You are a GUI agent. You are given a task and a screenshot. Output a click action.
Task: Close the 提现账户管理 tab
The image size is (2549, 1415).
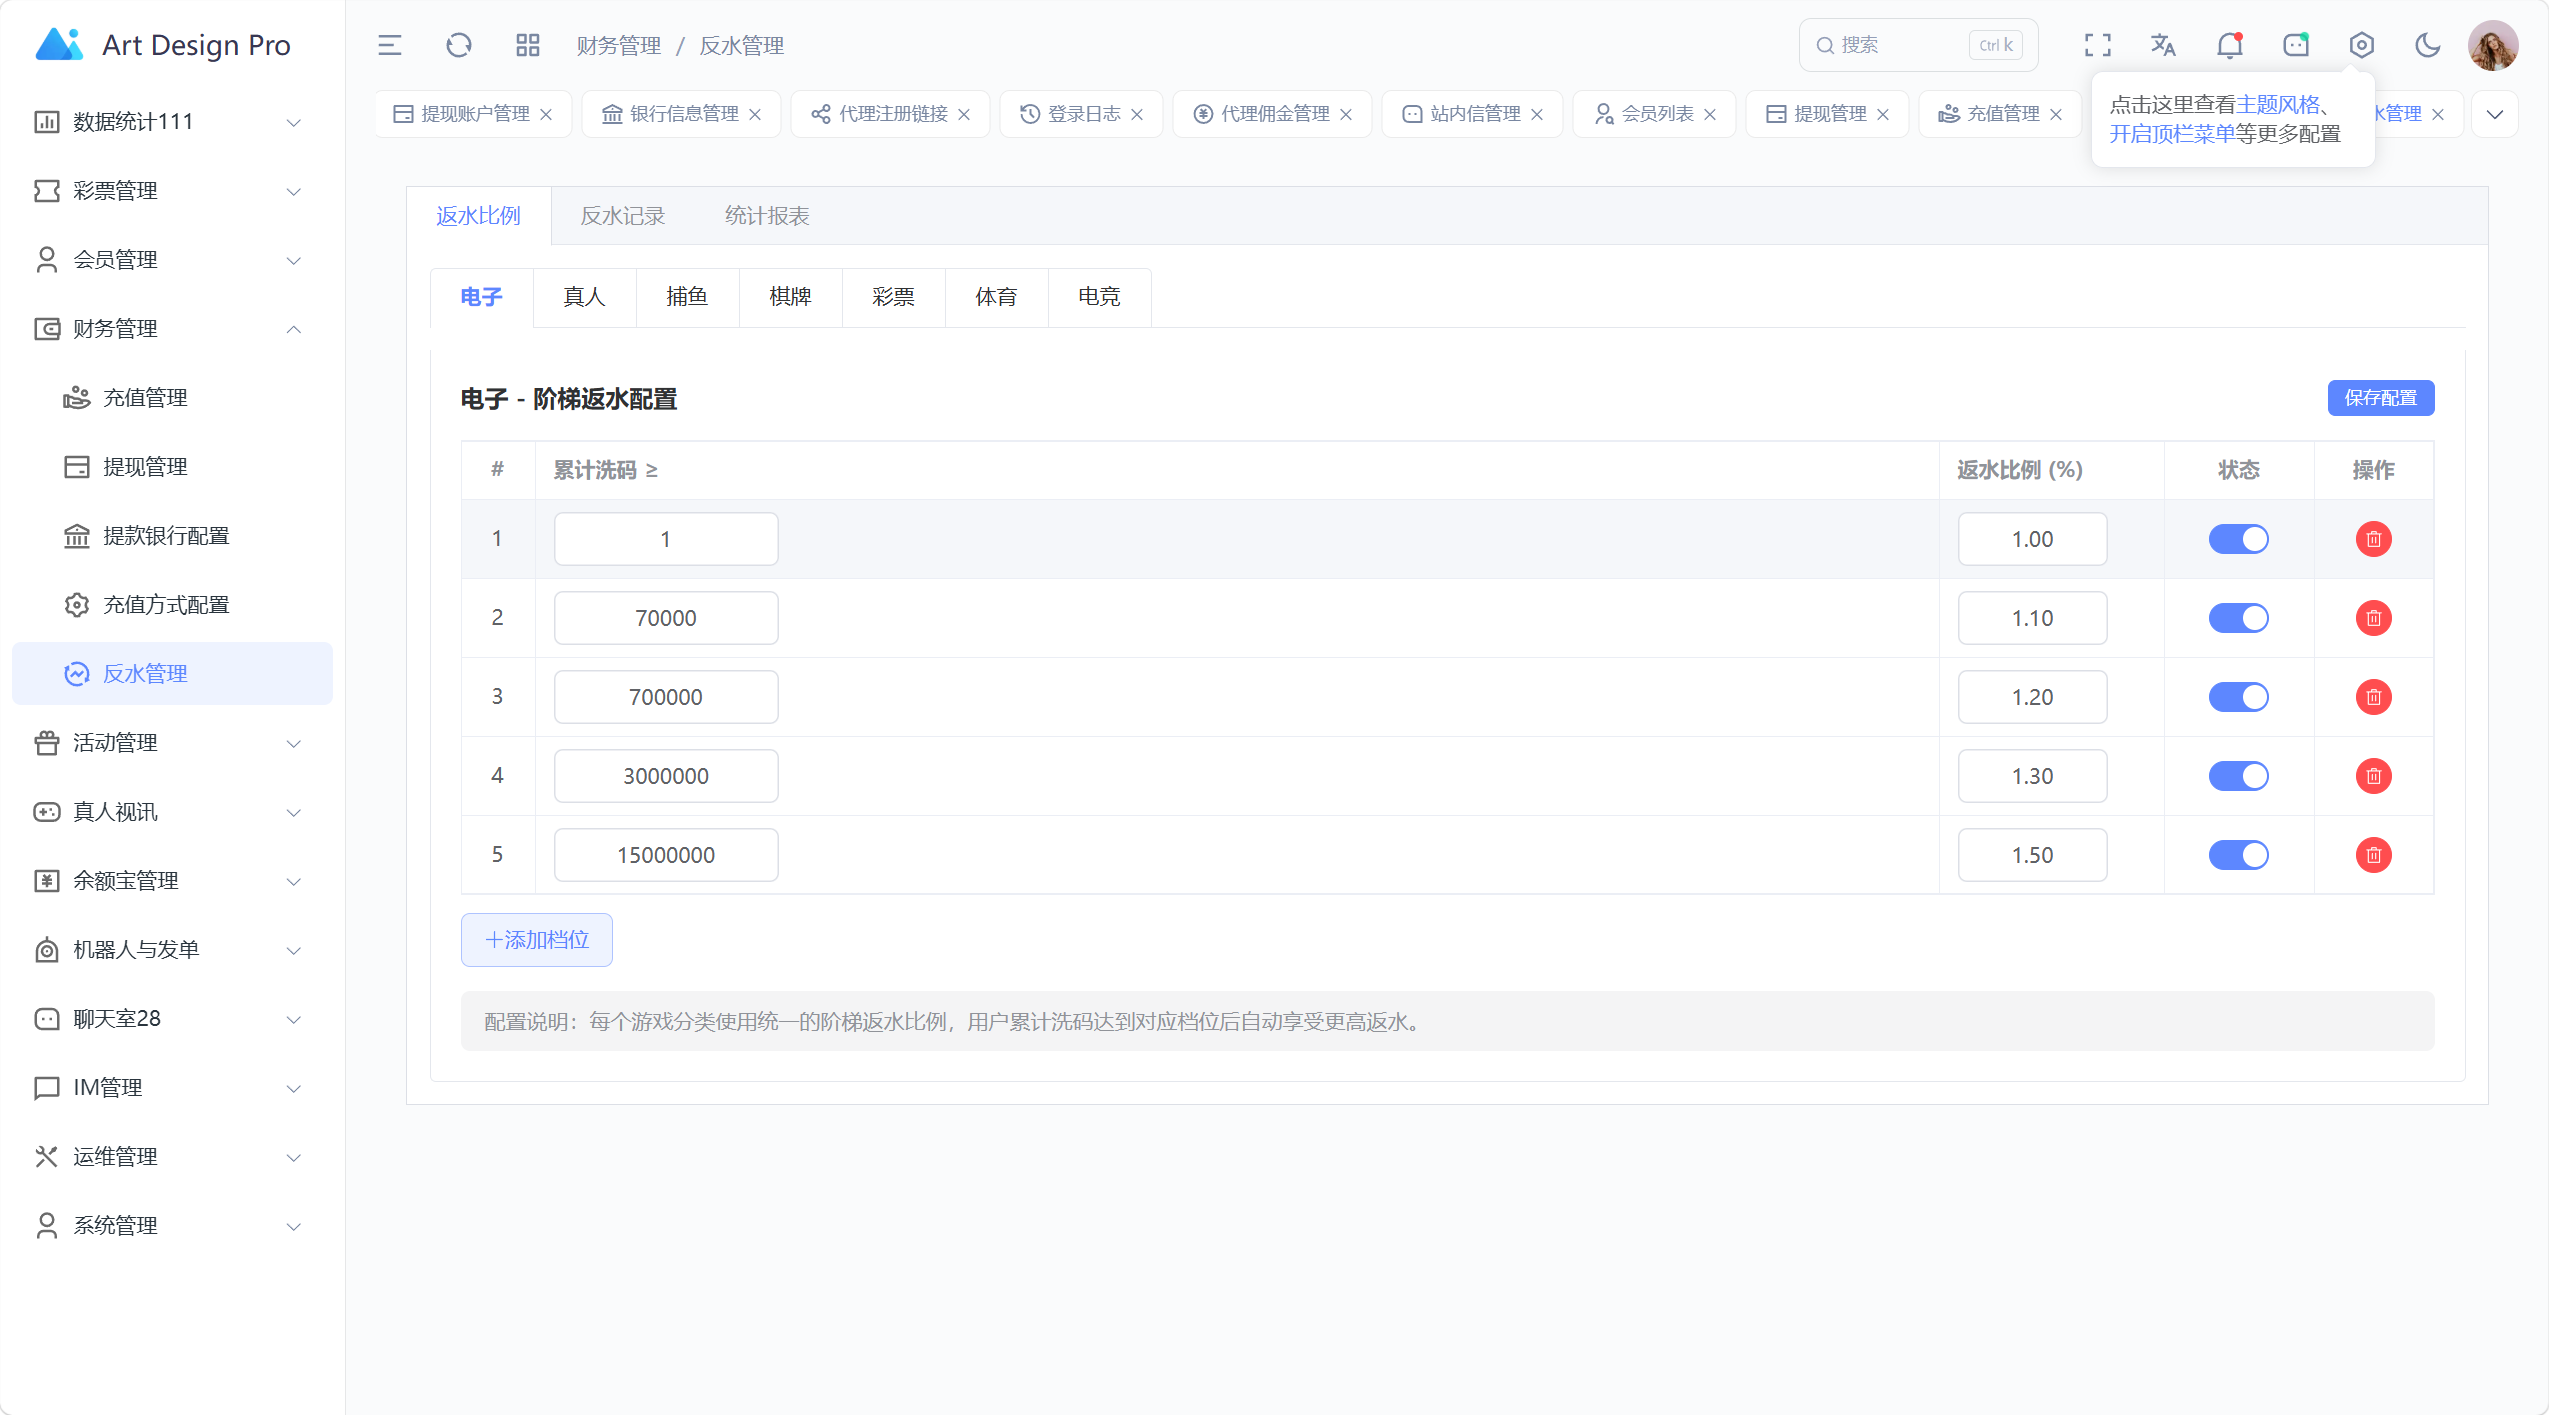click(x=546, y=114)
